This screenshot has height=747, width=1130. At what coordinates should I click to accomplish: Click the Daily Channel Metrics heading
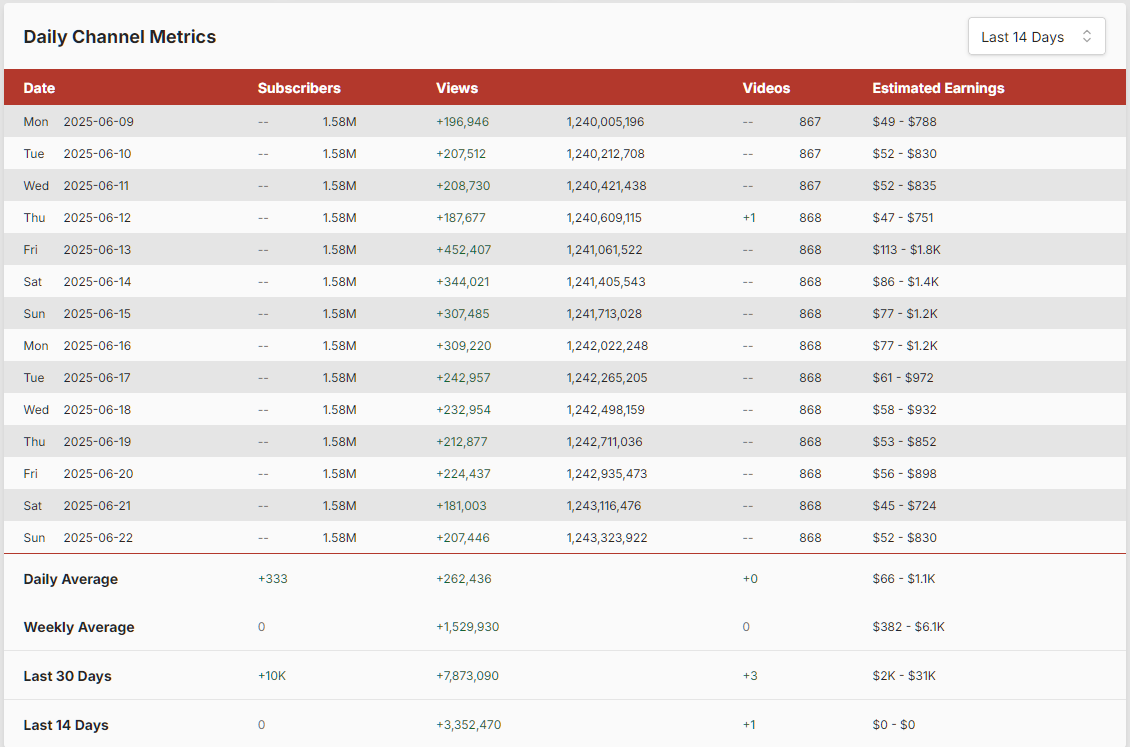pos(120,37)
